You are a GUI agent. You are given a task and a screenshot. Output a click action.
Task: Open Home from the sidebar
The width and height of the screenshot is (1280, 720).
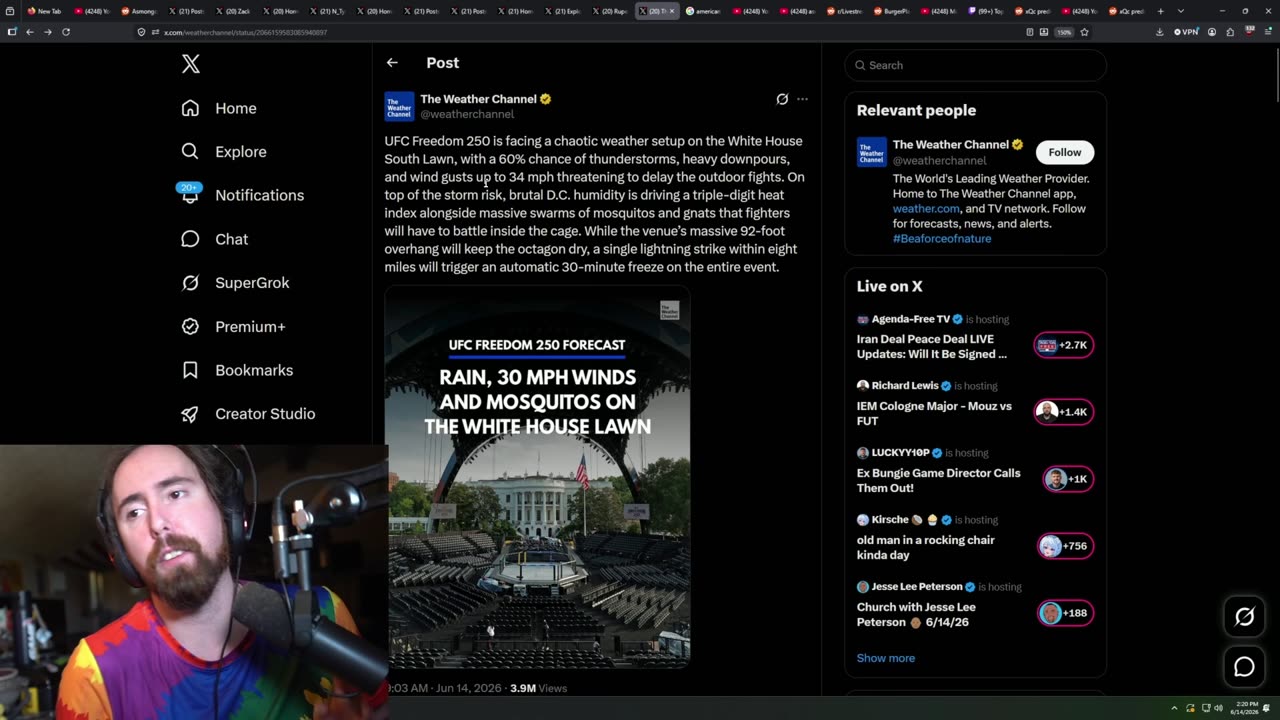pos(219,108)
